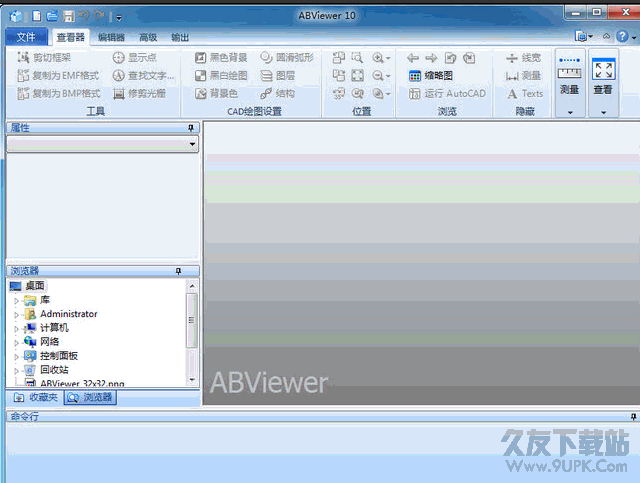Select the 剪切框架 clip frame tool
This screenshot has width=640, height=483.
[x=44, y=58]
